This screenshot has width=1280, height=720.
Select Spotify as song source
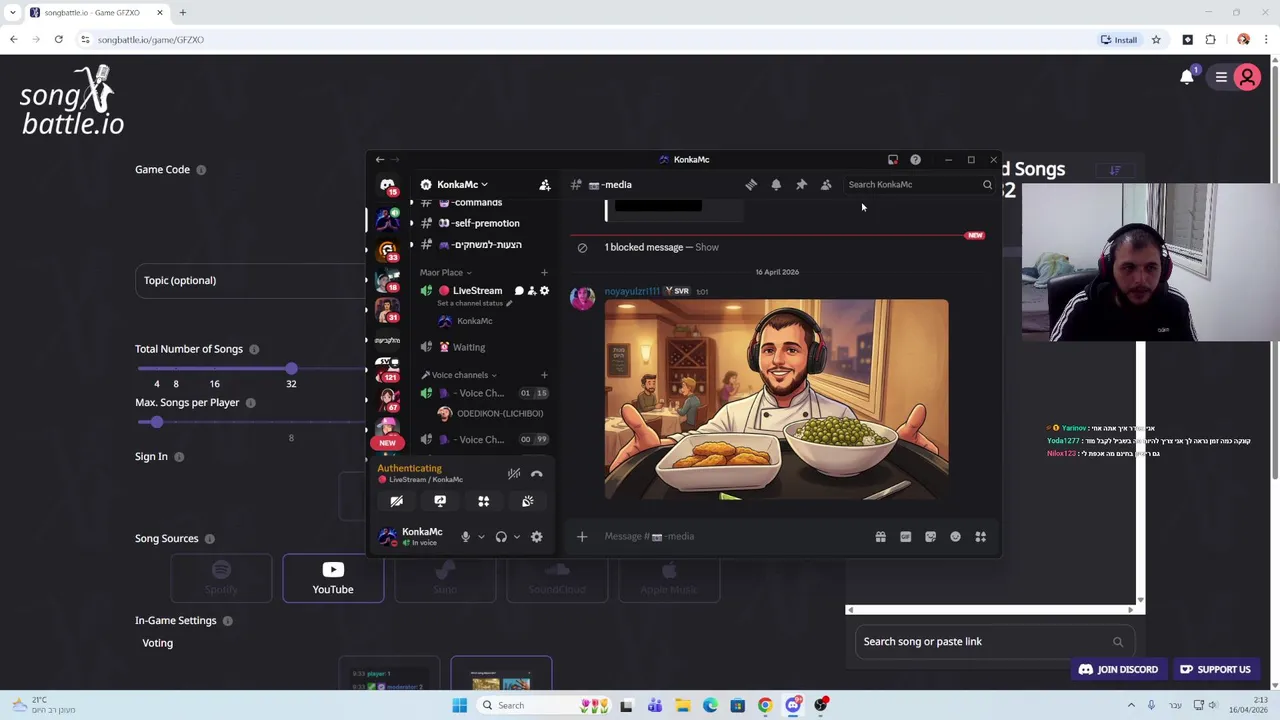(221, 578)
